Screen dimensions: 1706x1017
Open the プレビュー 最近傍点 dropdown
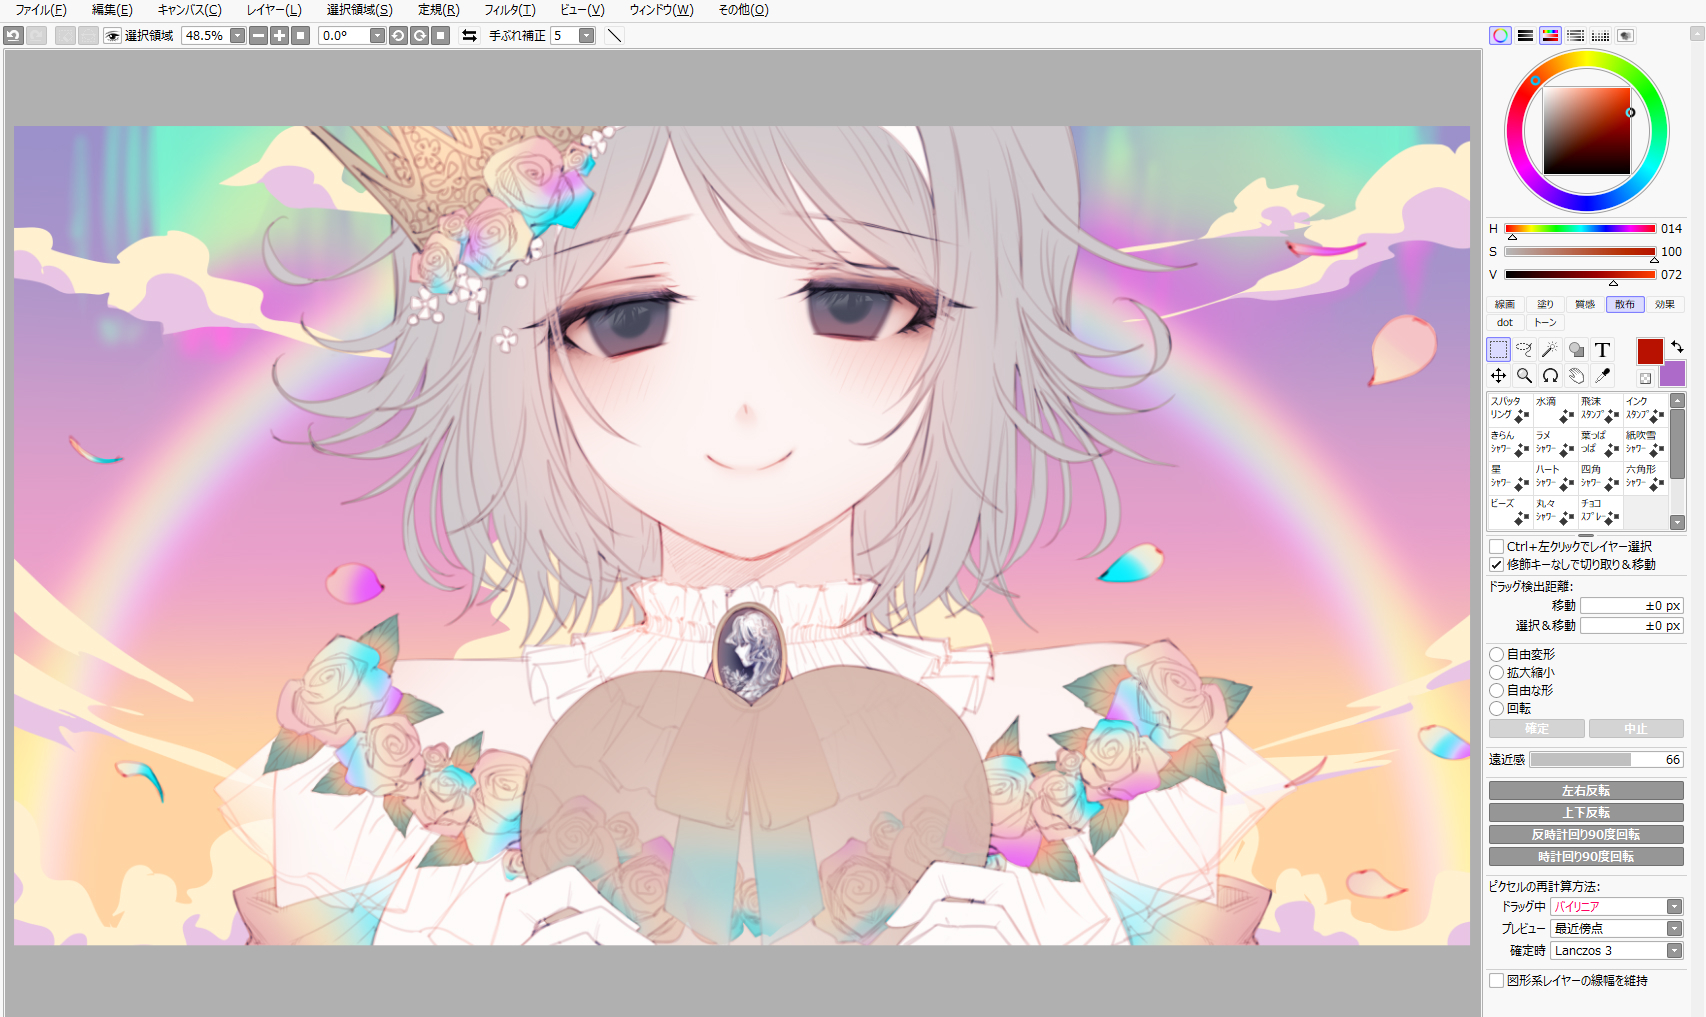(x=1674, y=929)
